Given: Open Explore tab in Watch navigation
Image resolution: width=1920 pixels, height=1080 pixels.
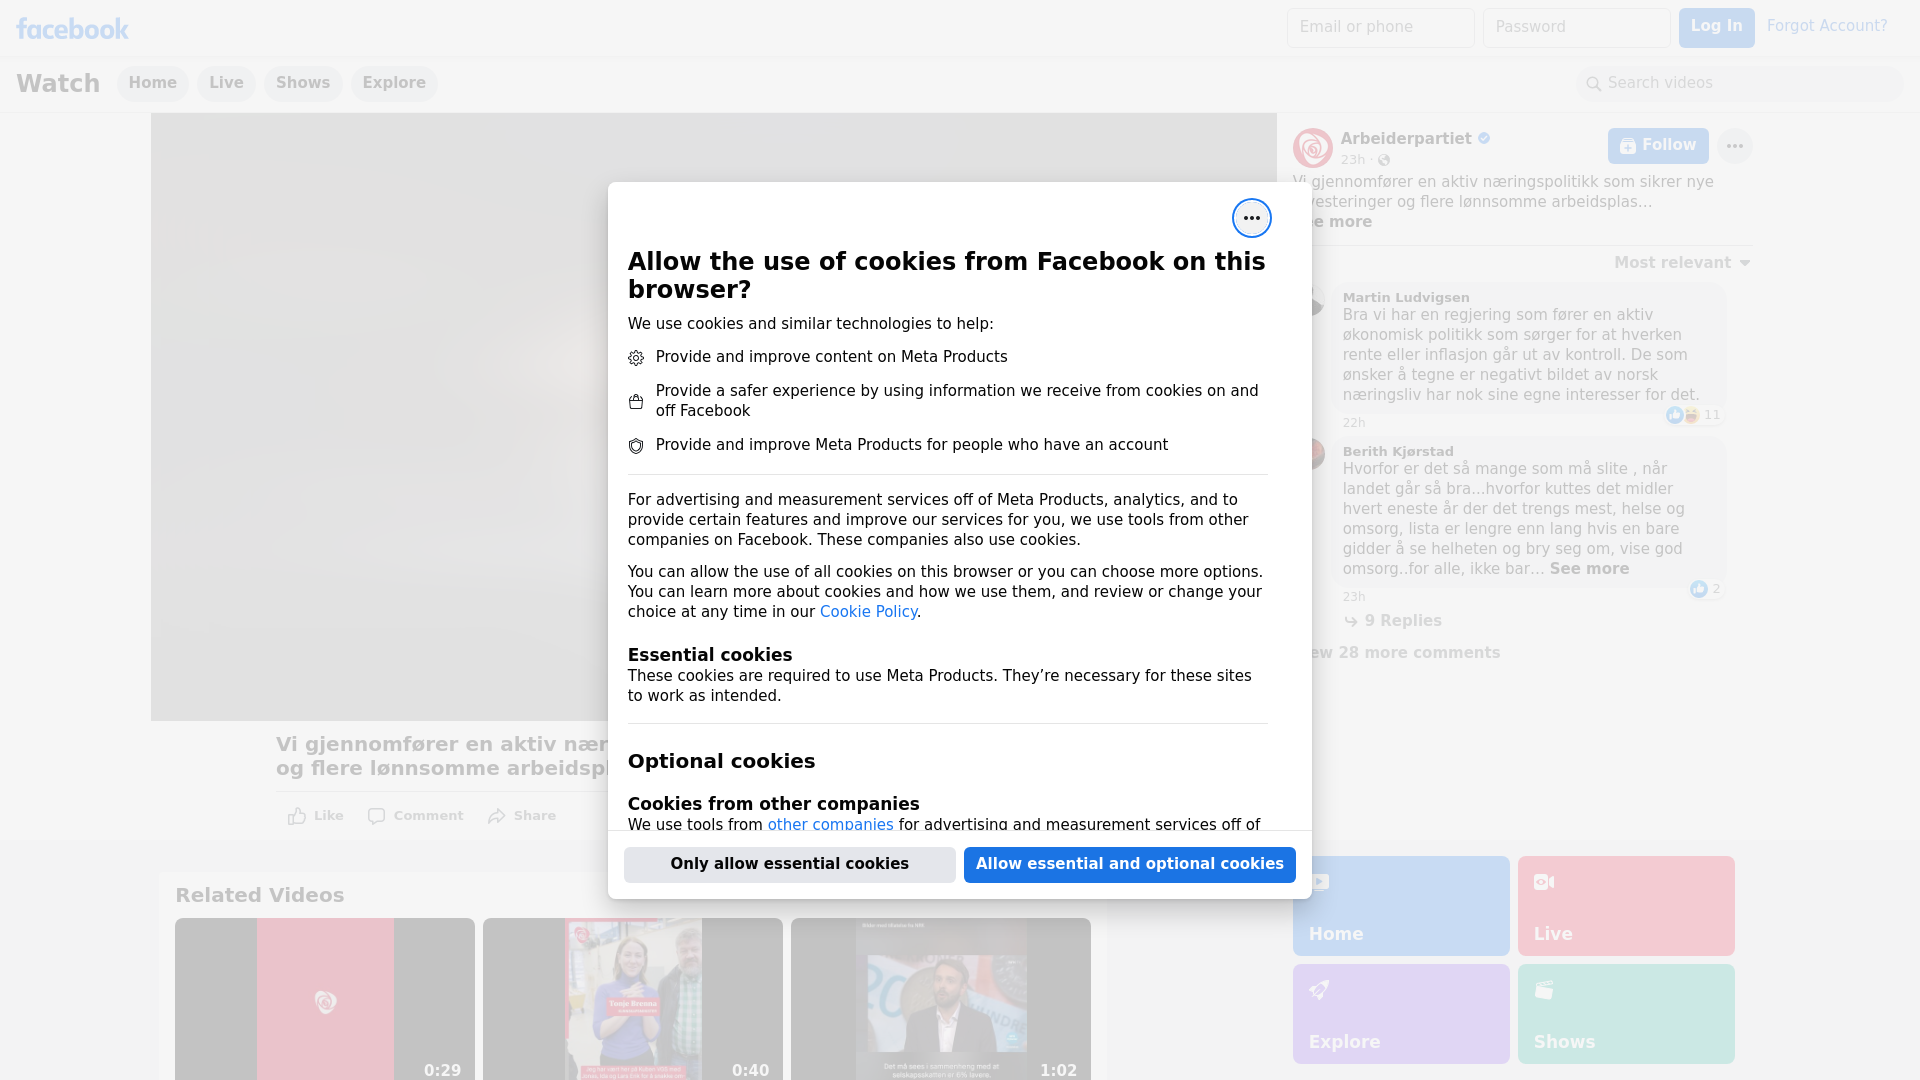Looking at the screenshot, I should tap(394, 83).
